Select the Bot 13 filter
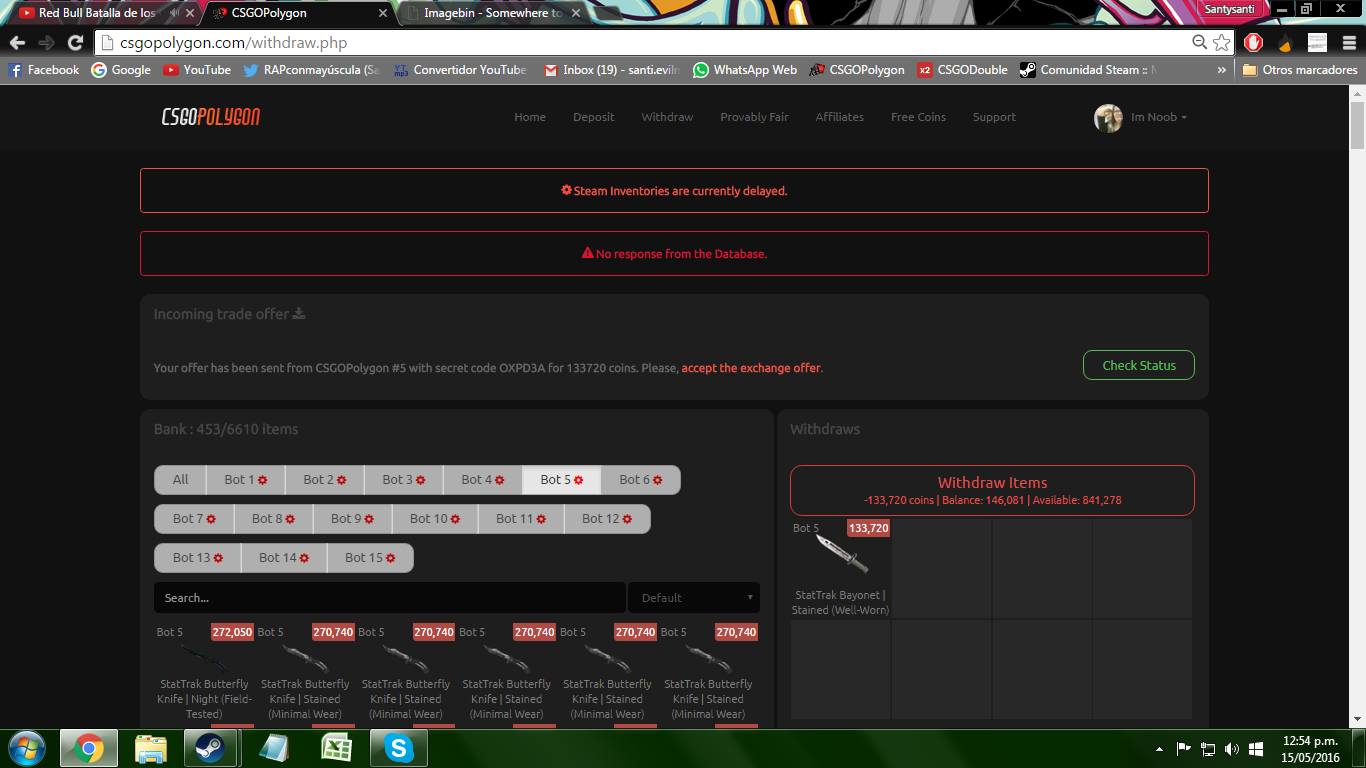Screen dimensions: 1366x768 198,558
